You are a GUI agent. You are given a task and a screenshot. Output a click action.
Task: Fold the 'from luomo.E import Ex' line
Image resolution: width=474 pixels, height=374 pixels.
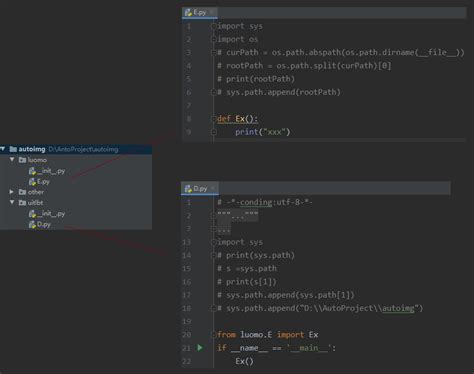[214, 334]
